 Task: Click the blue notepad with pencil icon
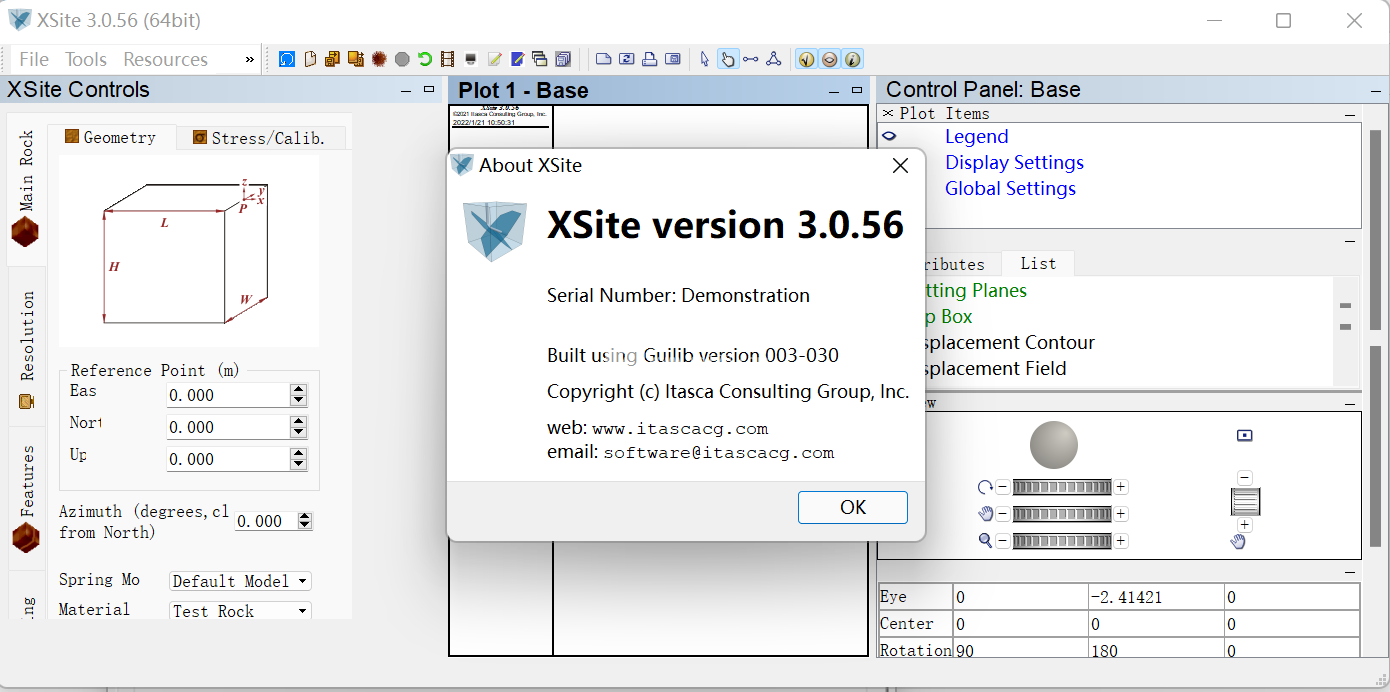point(517,59)
